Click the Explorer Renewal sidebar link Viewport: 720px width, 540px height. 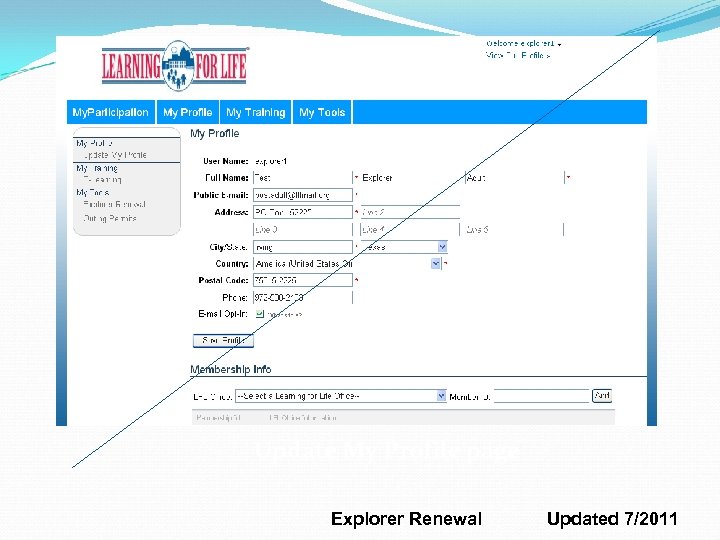click(114, 204)
